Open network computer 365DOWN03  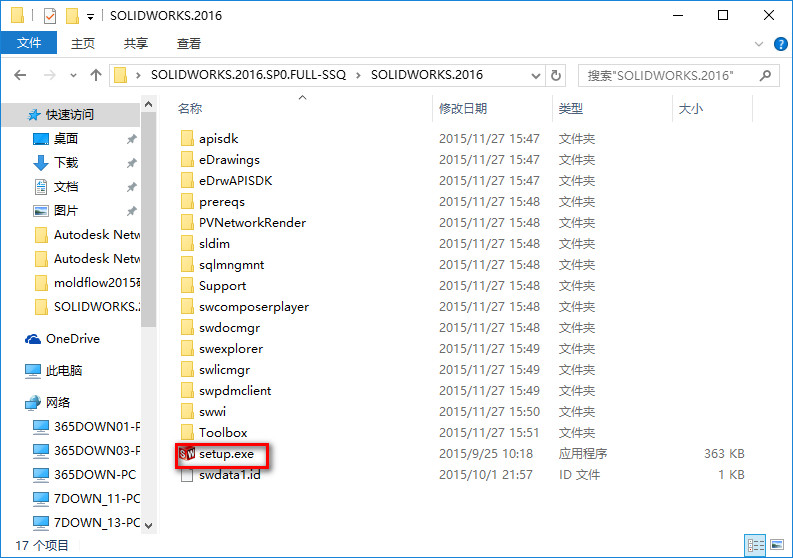coord(86,450)
